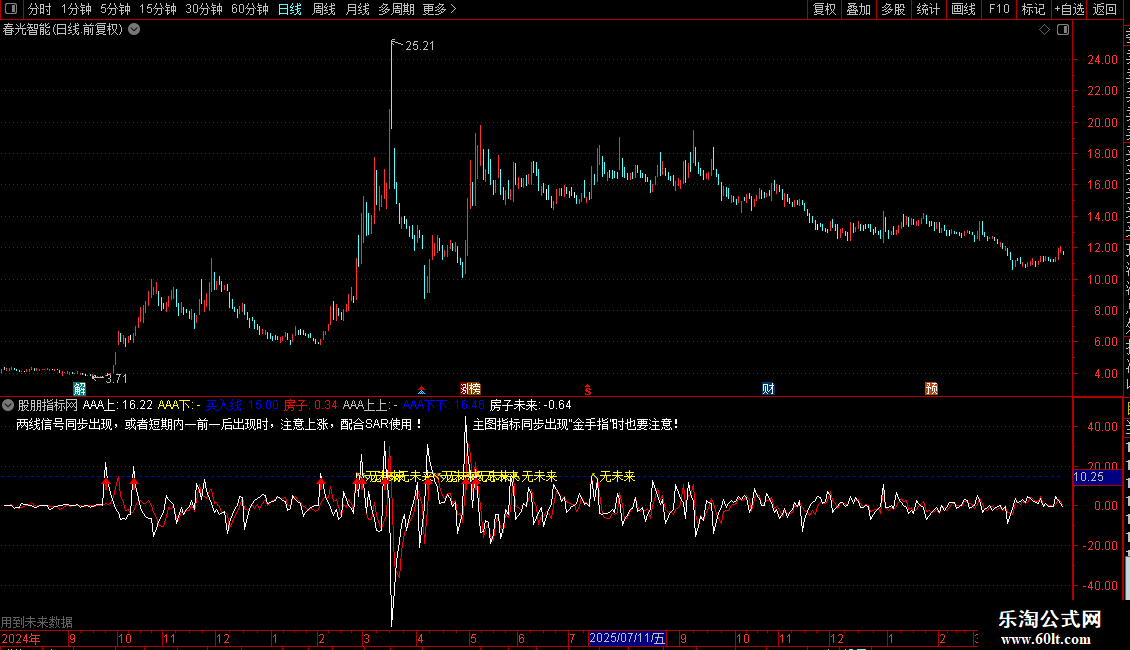
Task: Switch to 分时 intraday view
Action: [x=40, y=9]
